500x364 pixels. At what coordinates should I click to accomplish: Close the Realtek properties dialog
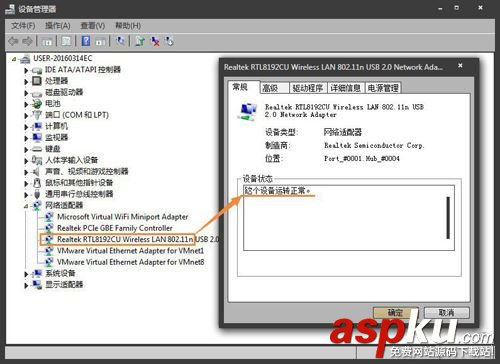point(460,66)
